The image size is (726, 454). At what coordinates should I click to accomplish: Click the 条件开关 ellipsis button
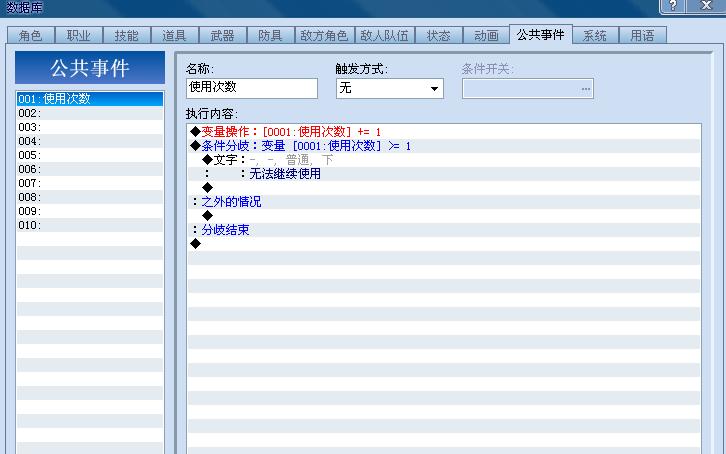tap(586, 88)
